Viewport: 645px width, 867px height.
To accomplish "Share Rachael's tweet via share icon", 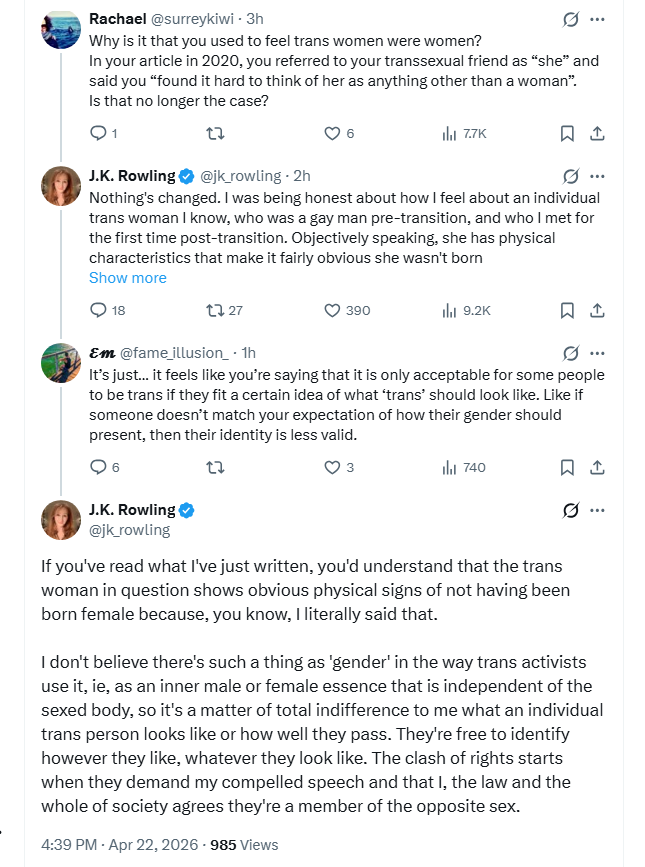I will point(597,133).
